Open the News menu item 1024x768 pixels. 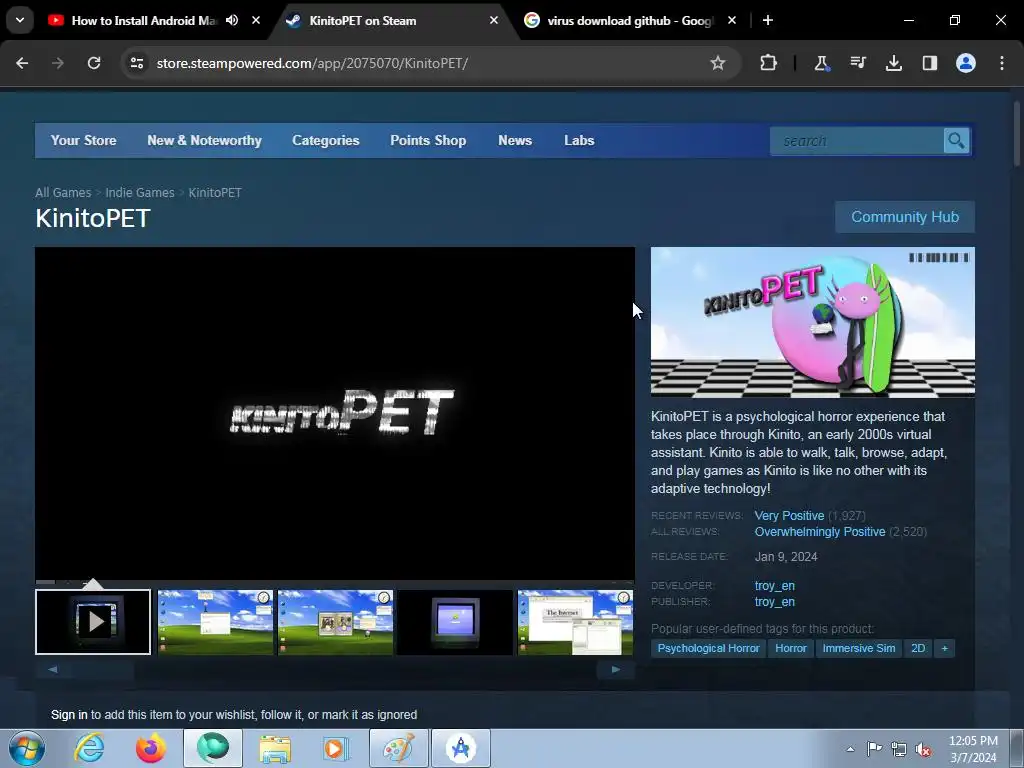pos(515,140)
